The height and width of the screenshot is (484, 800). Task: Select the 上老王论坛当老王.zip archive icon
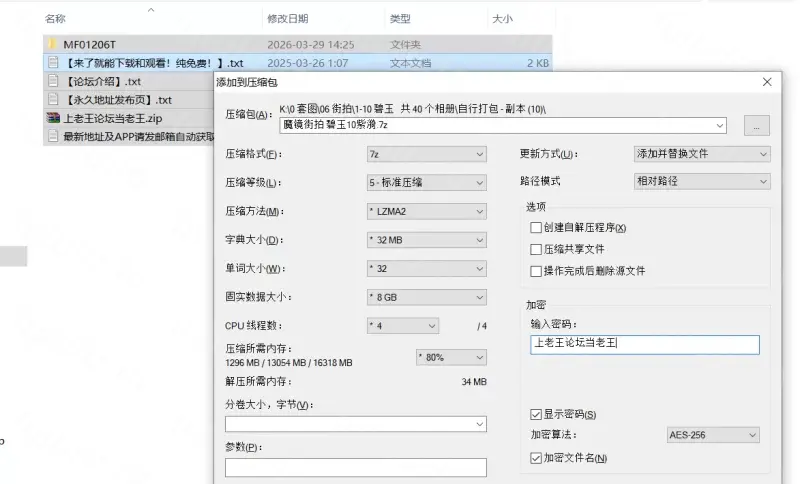click(x=53, y=118)
